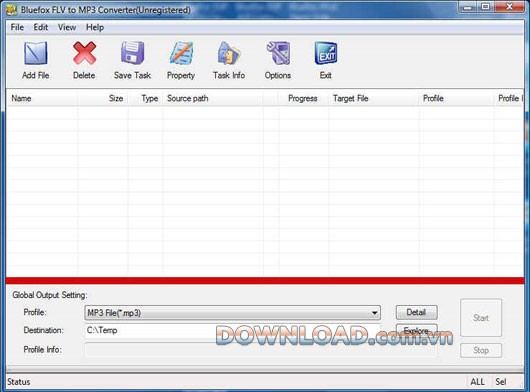Open the Help menu
The width and height of the screenshot is (530, 392).
click(x=95, y=27)
